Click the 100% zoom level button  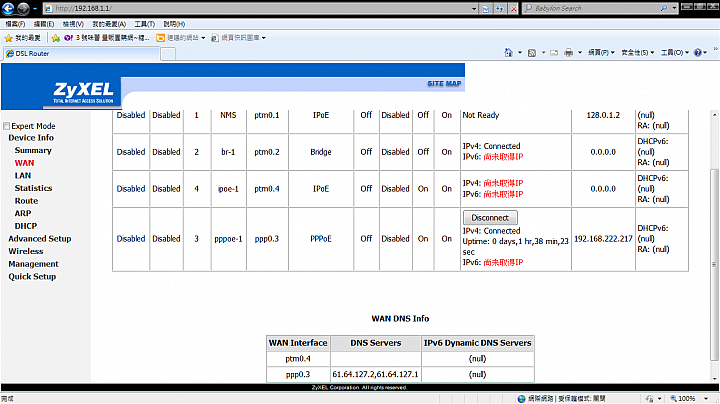tap(683, 399)
